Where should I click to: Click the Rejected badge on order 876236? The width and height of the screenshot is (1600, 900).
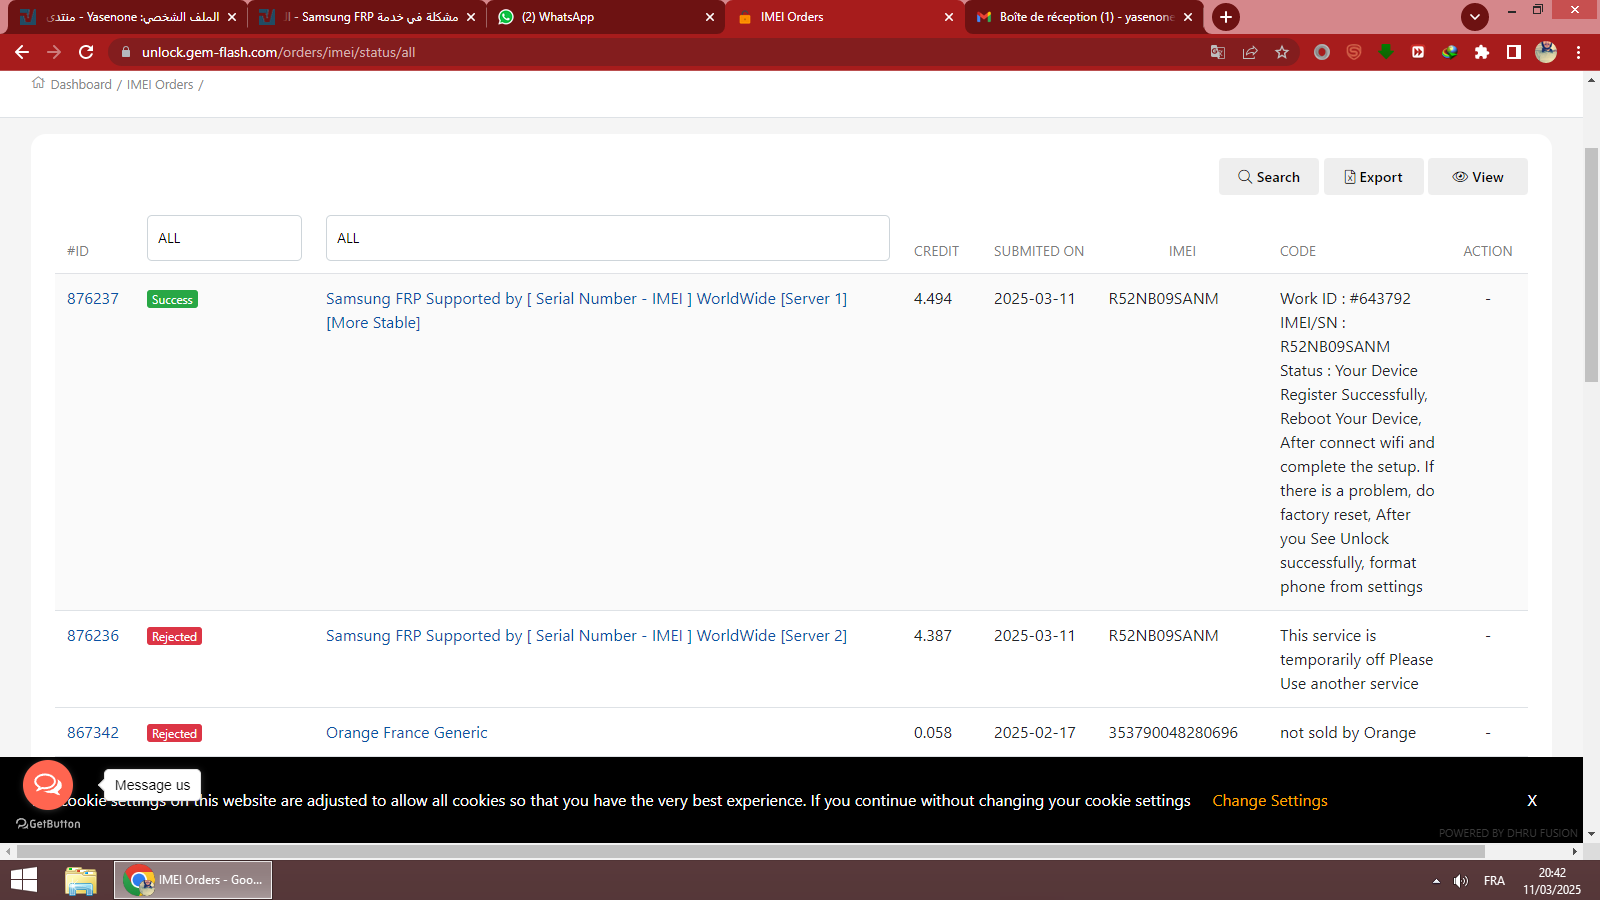174,636
